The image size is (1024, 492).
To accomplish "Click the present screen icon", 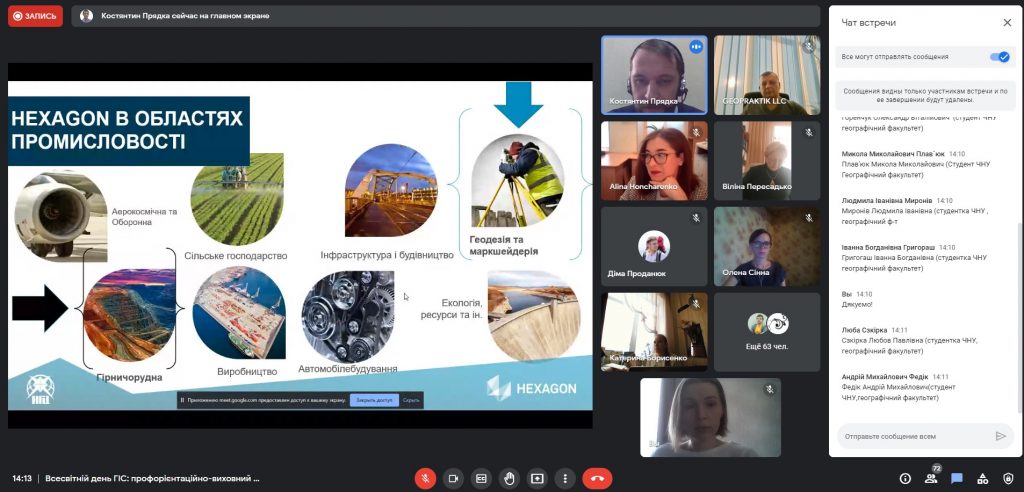I will [x=537, y=478].
